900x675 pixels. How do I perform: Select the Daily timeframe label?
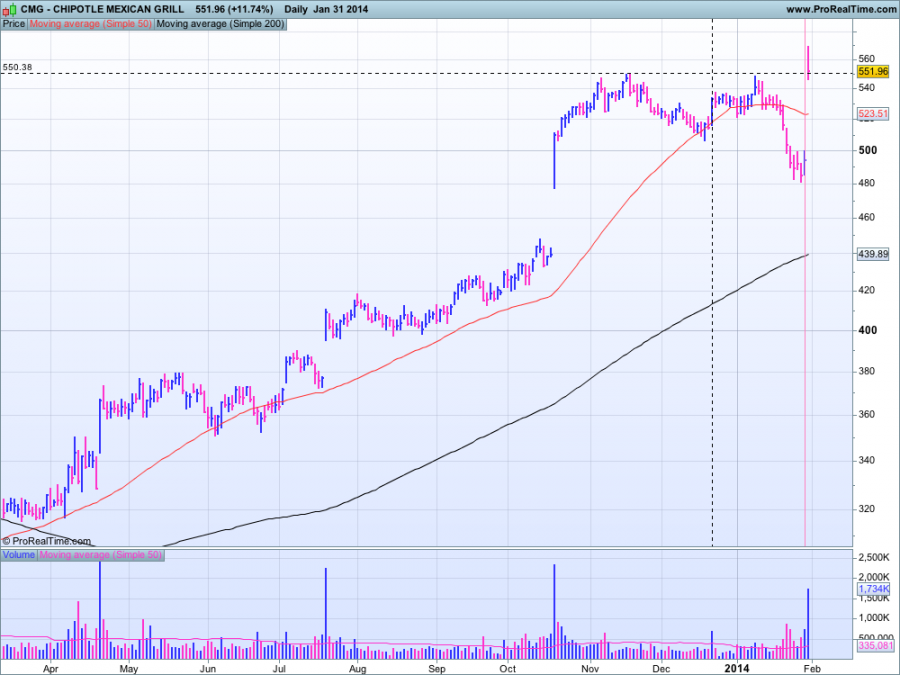pos(296,9)
